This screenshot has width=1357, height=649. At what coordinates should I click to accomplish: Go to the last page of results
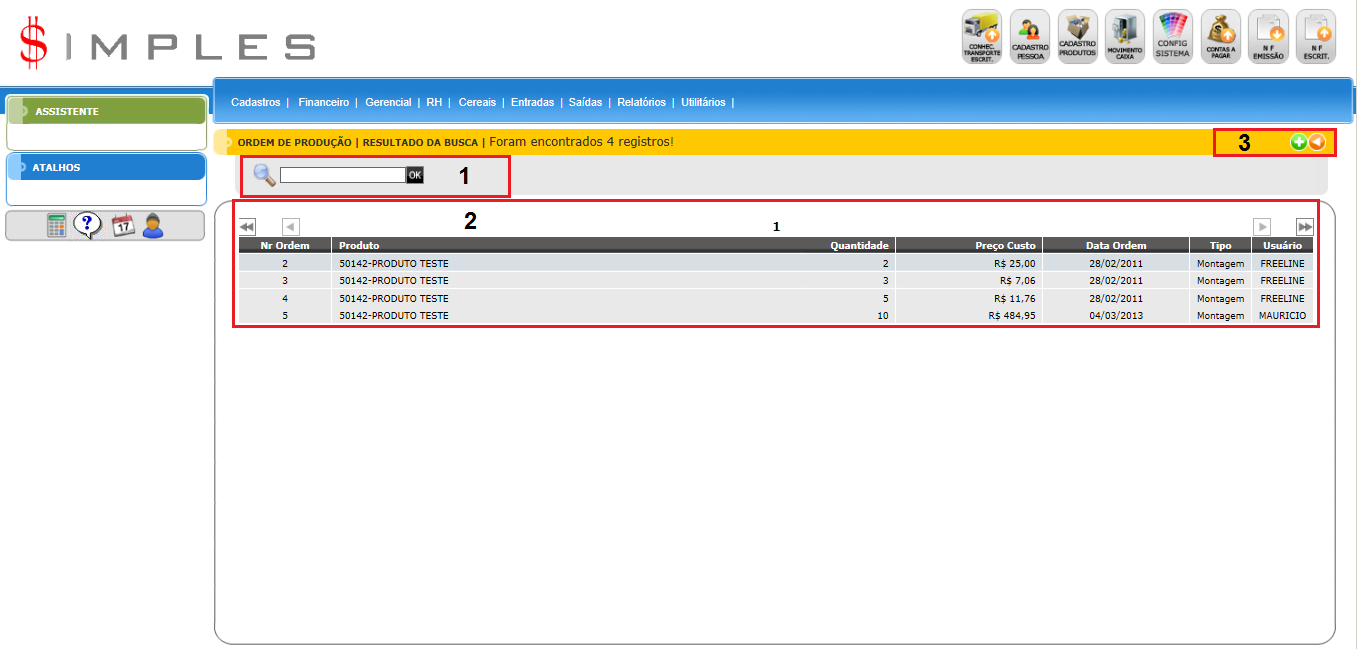tap(1304, 227)
